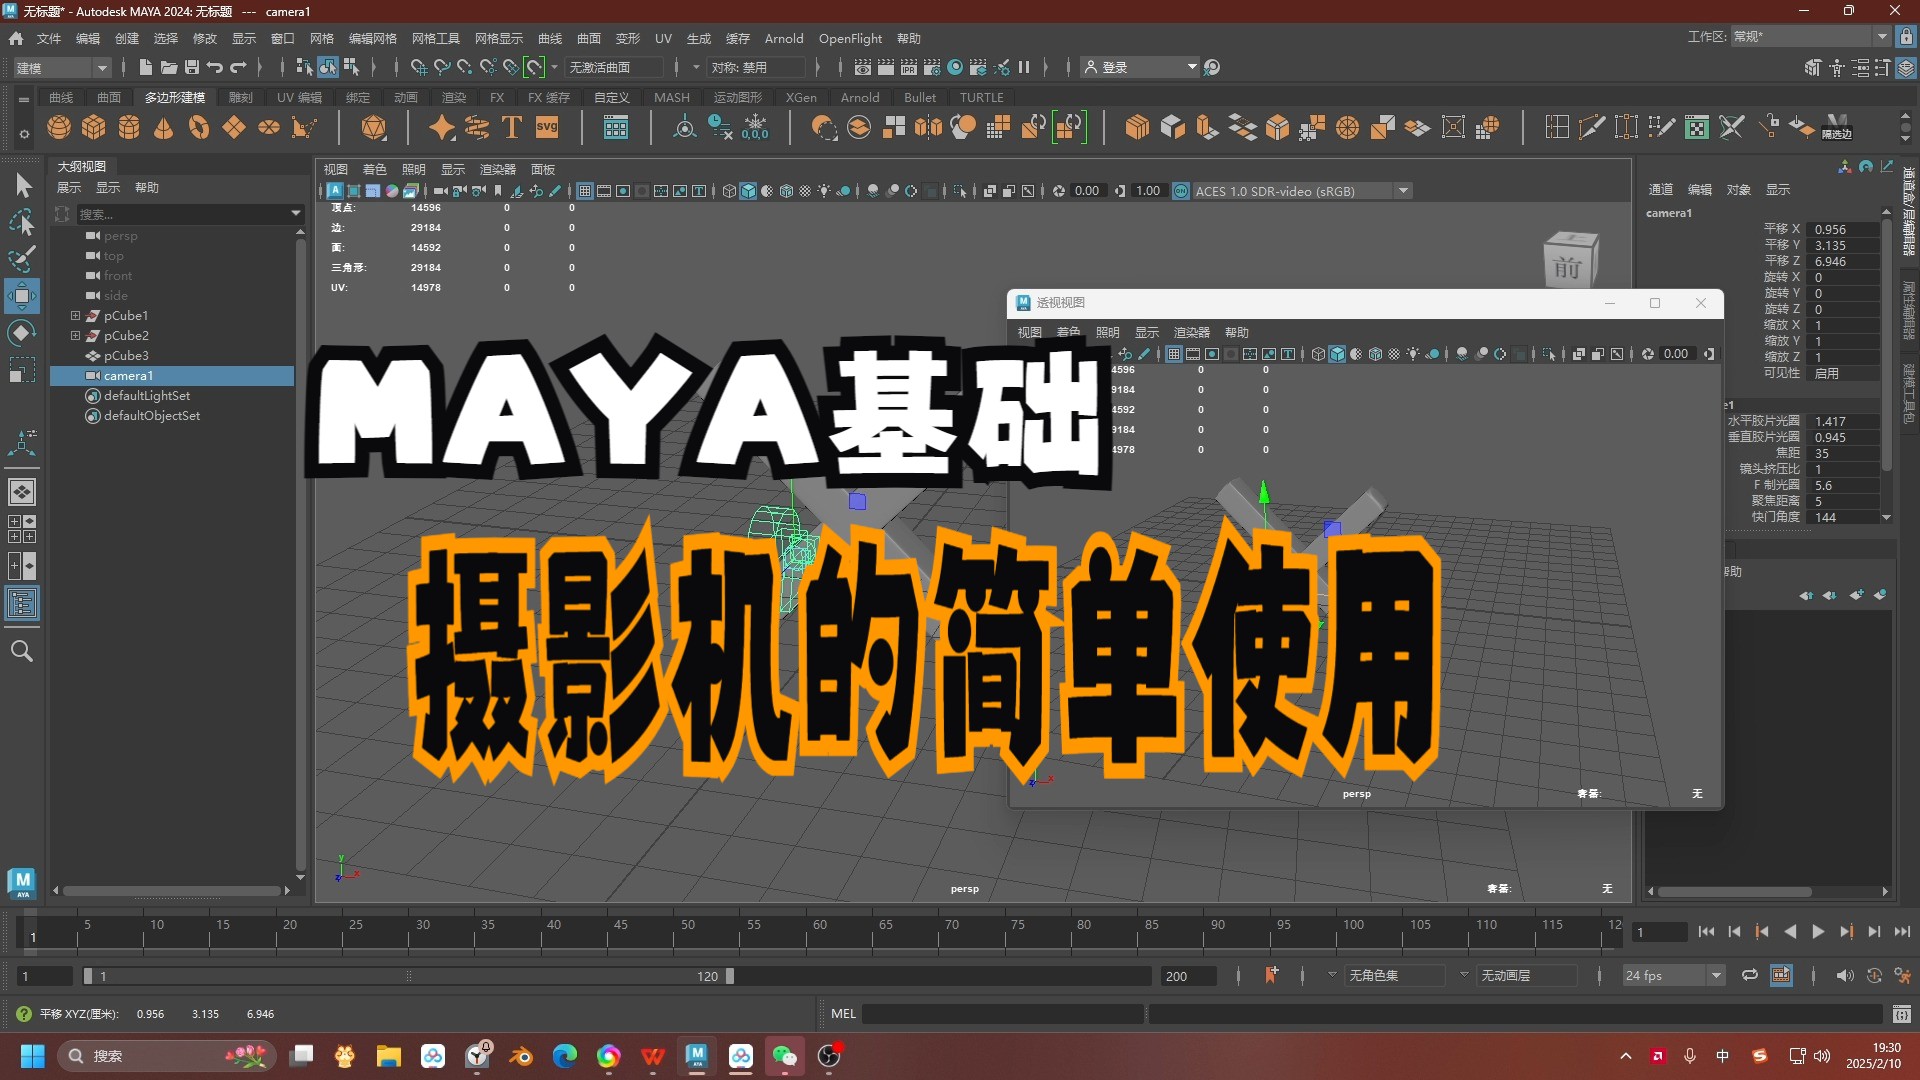
Task: Switch to the UV 编辑 shelf tab
Action: (299, 97)
